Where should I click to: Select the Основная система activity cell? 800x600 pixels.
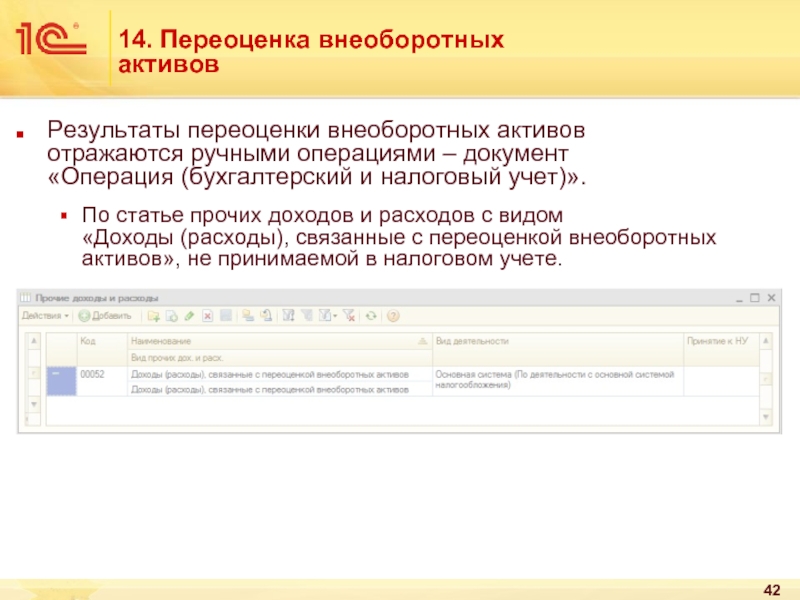coord(558,381)
